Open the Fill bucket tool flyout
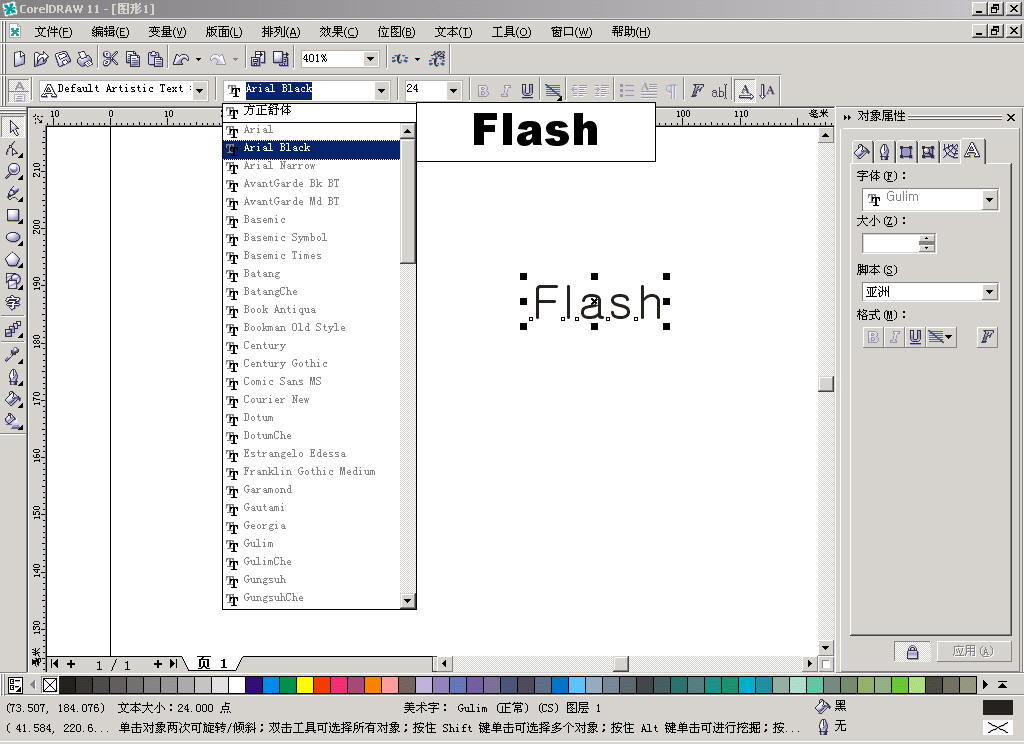The image size is (1024, 744). coord(14,399)
